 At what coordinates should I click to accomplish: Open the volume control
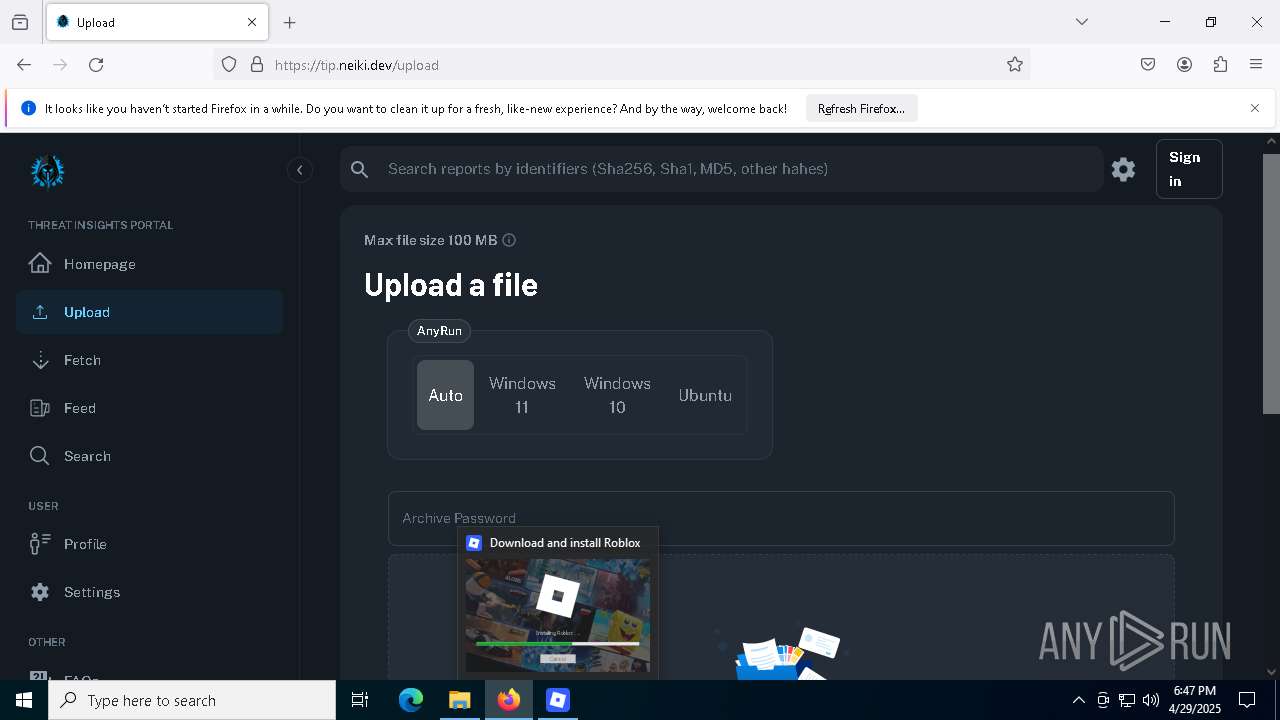tap(1151, 700)
